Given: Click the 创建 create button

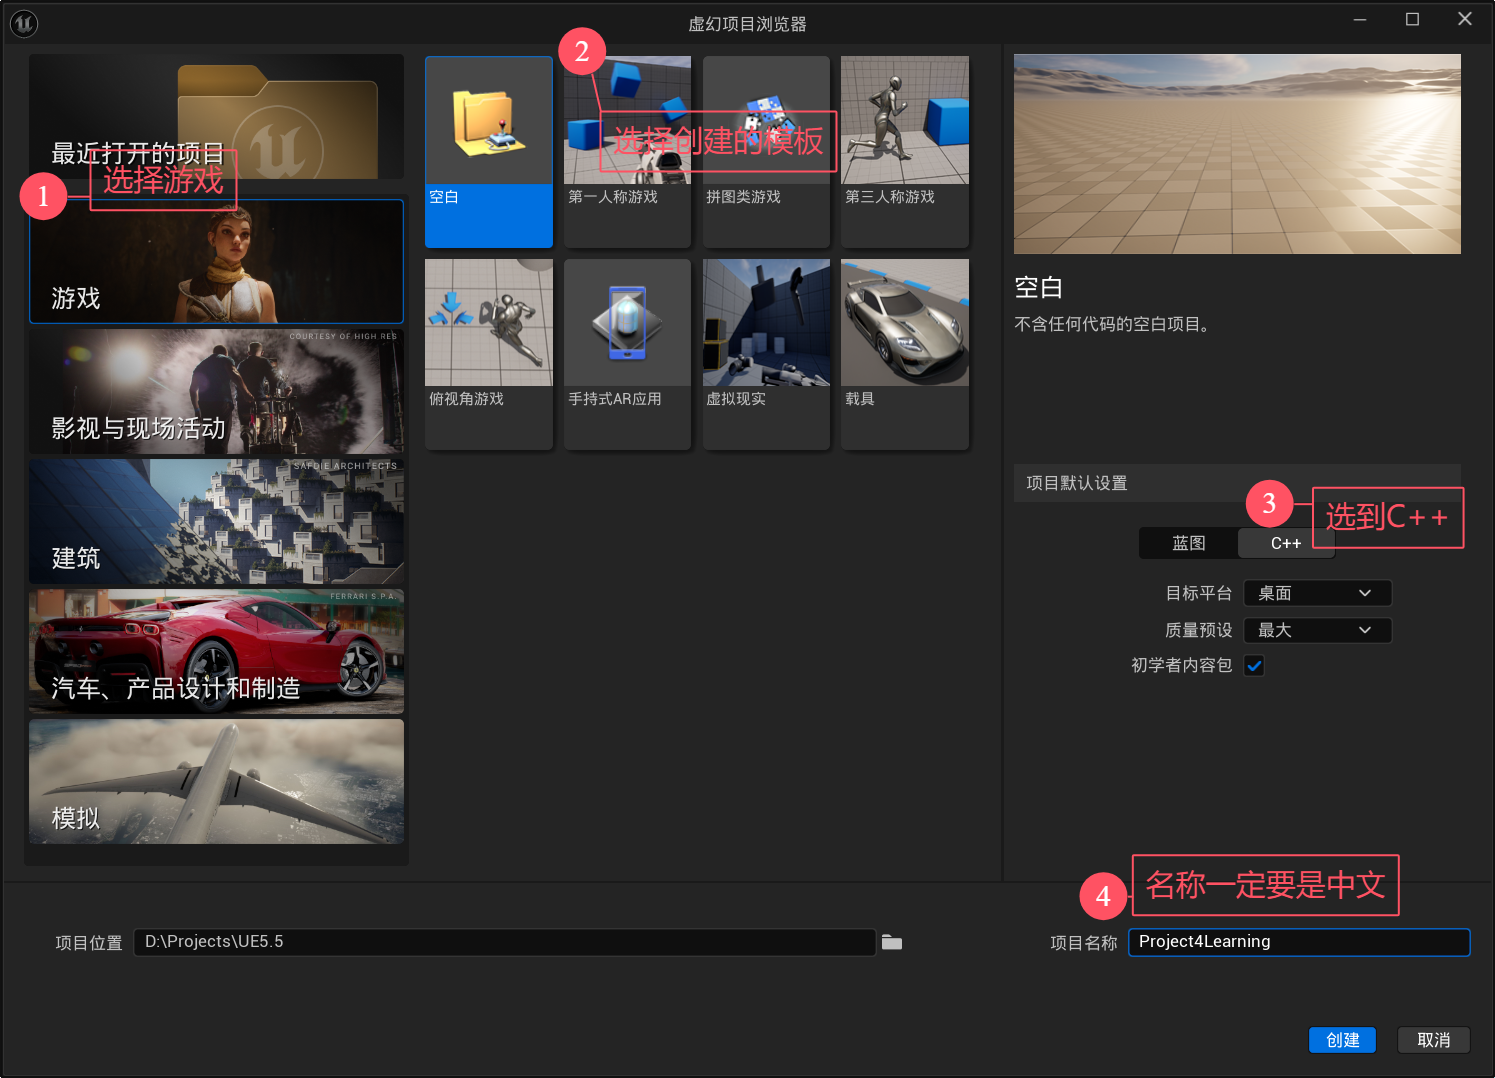Looking at the screenshot, I should point(1342,1040).
